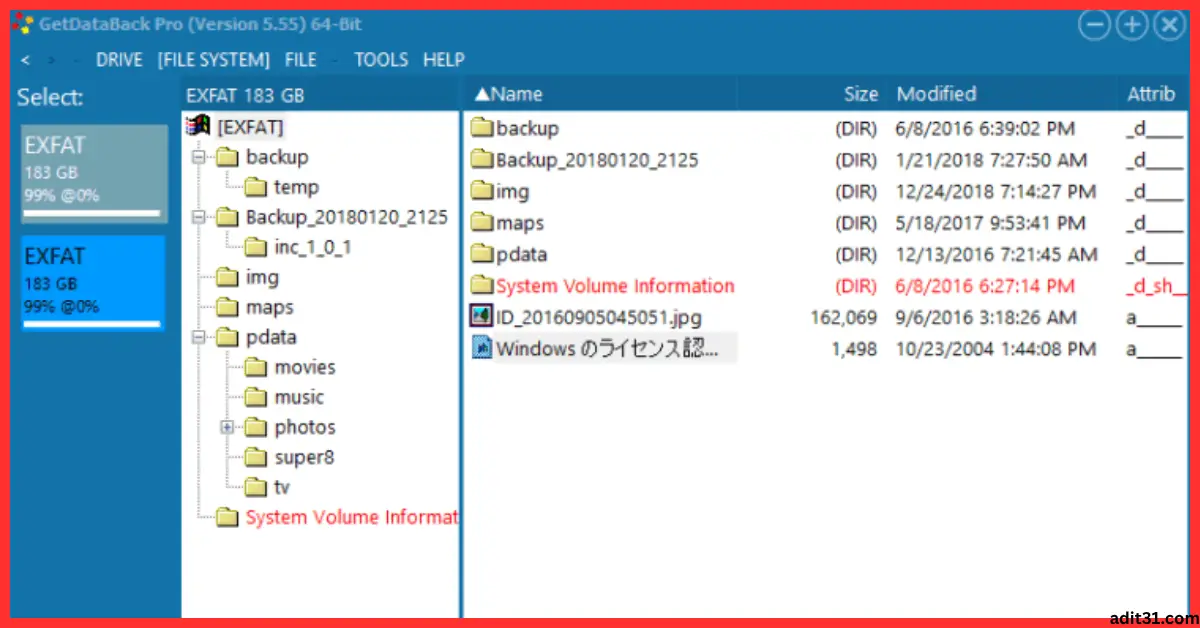This screenshot has height=628, width=1200.
Task: Click the movies folder icon
Action: 257,367
